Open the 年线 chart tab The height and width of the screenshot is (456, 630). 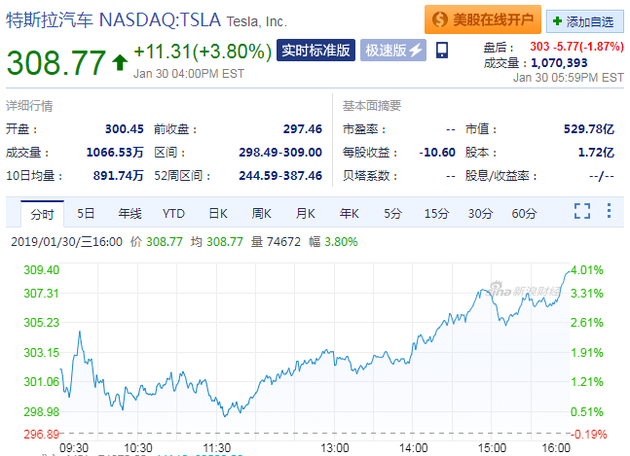[130, 213]
